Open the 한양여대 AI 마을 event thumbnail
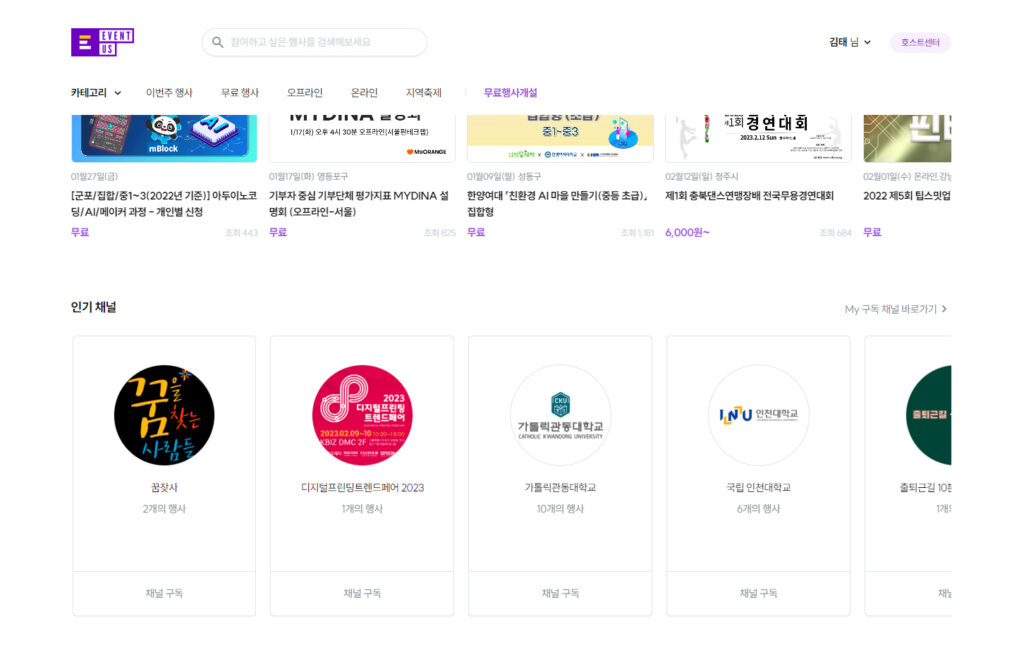Image resolution: width=1024 pixels, height=655 pixels. point(560,138)
